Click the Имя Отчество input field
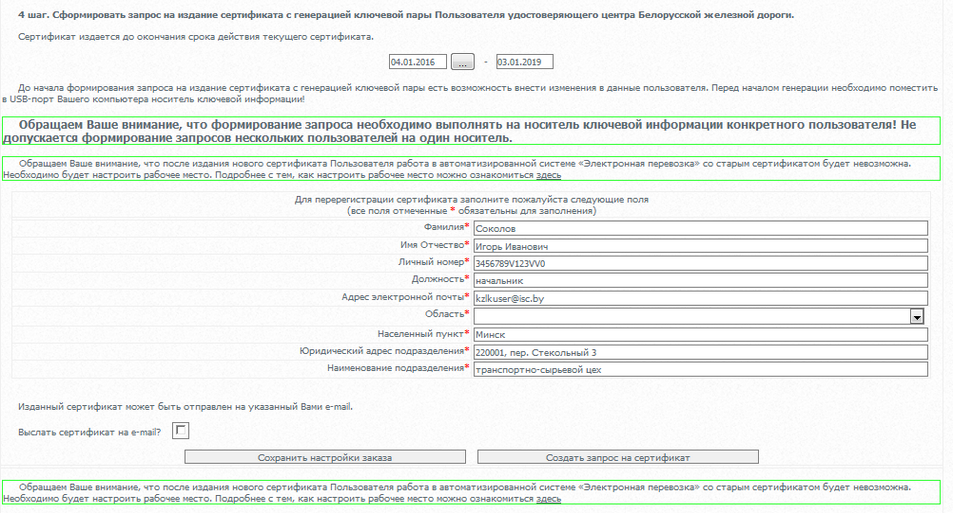This screenshot has width=953, height=513. point(700,246)
